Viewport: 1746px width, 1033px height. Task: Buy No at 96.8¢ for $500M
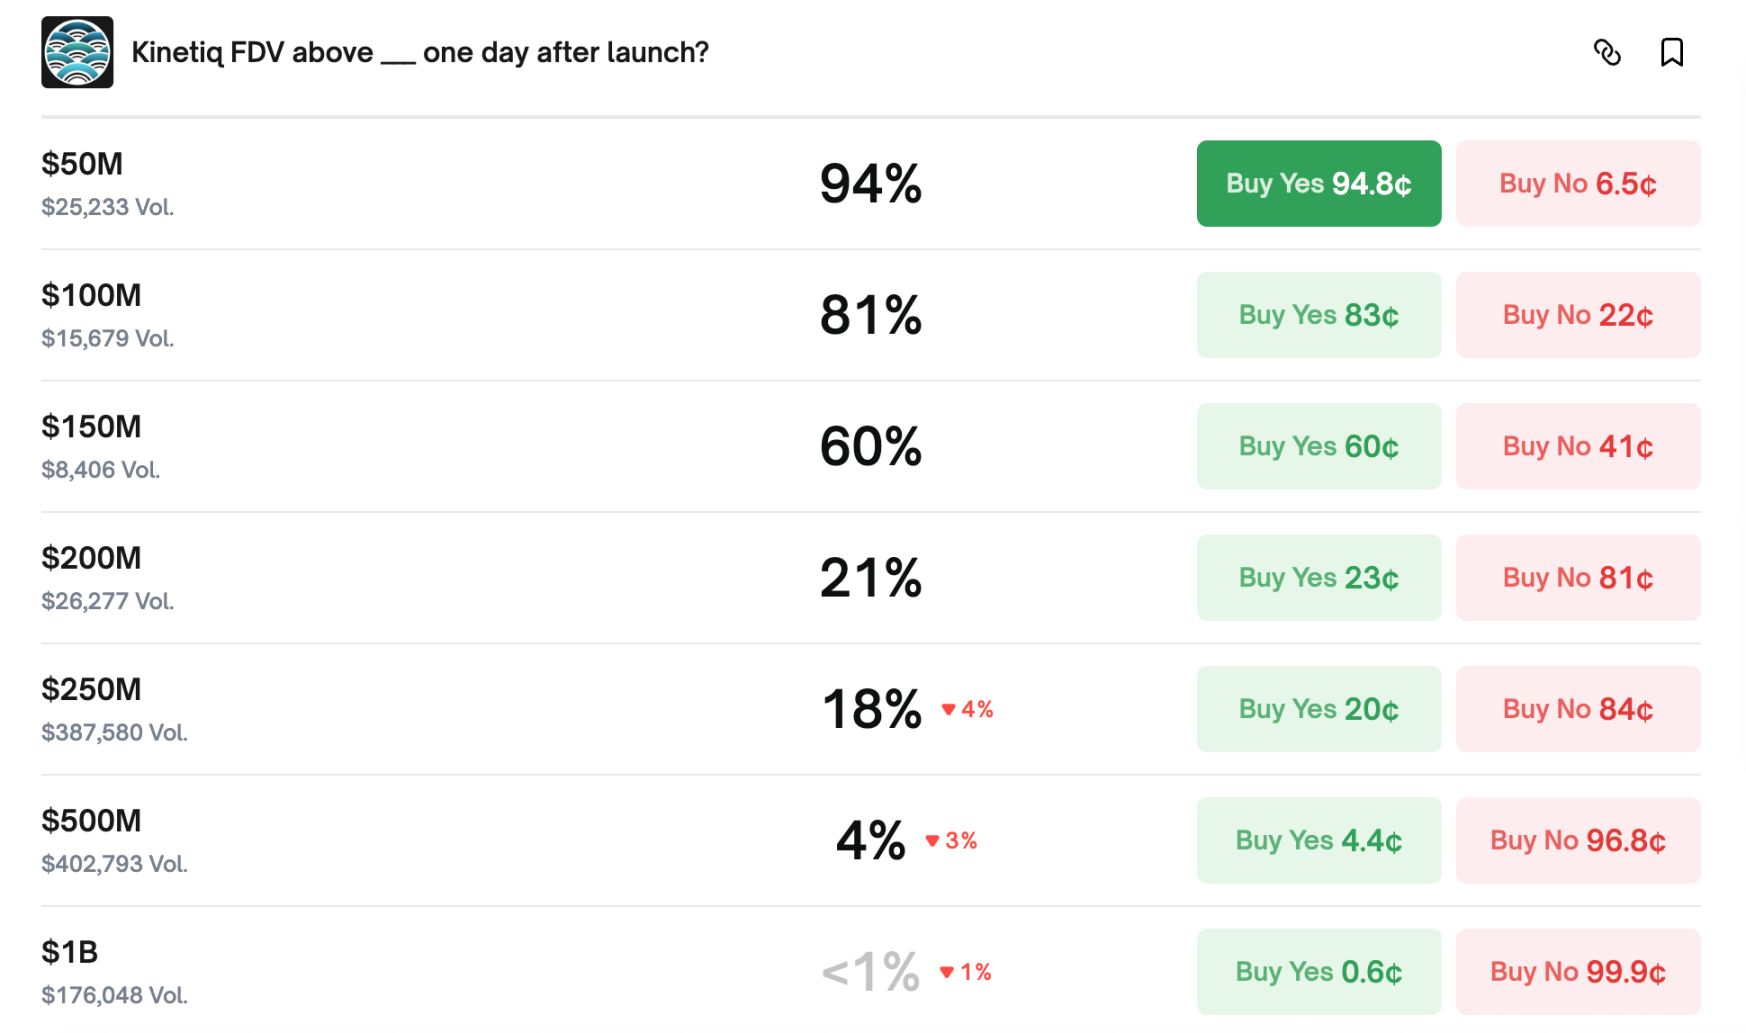point(1577,840)
